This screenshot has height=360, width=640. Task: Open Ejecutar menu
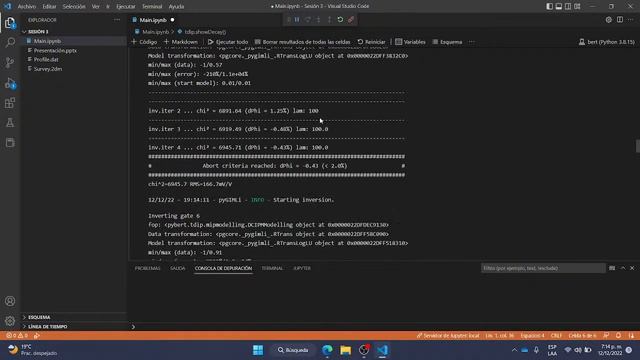[126, 7]
